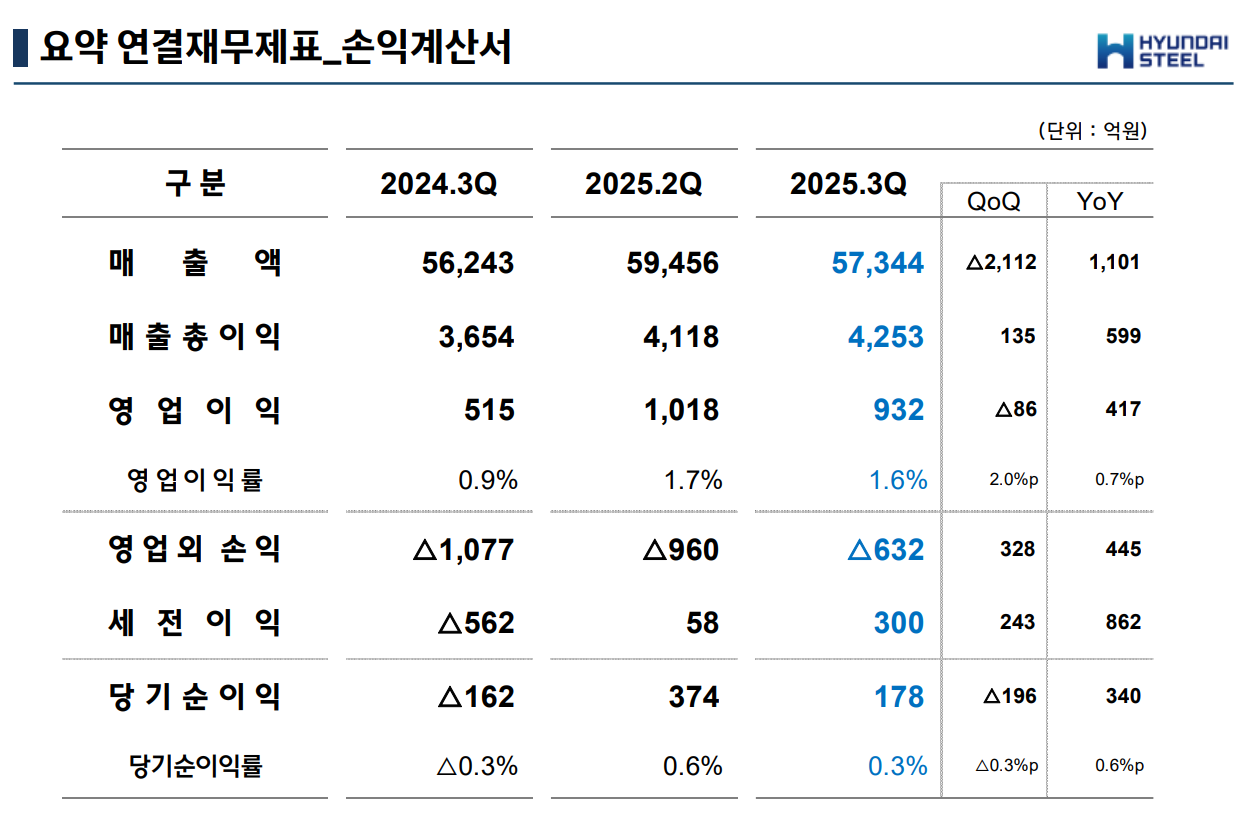Image resolution: width=1237 pixels, height=837 pixels.
Task: Click the YoY sub-column header
Action: point(1099,201)
